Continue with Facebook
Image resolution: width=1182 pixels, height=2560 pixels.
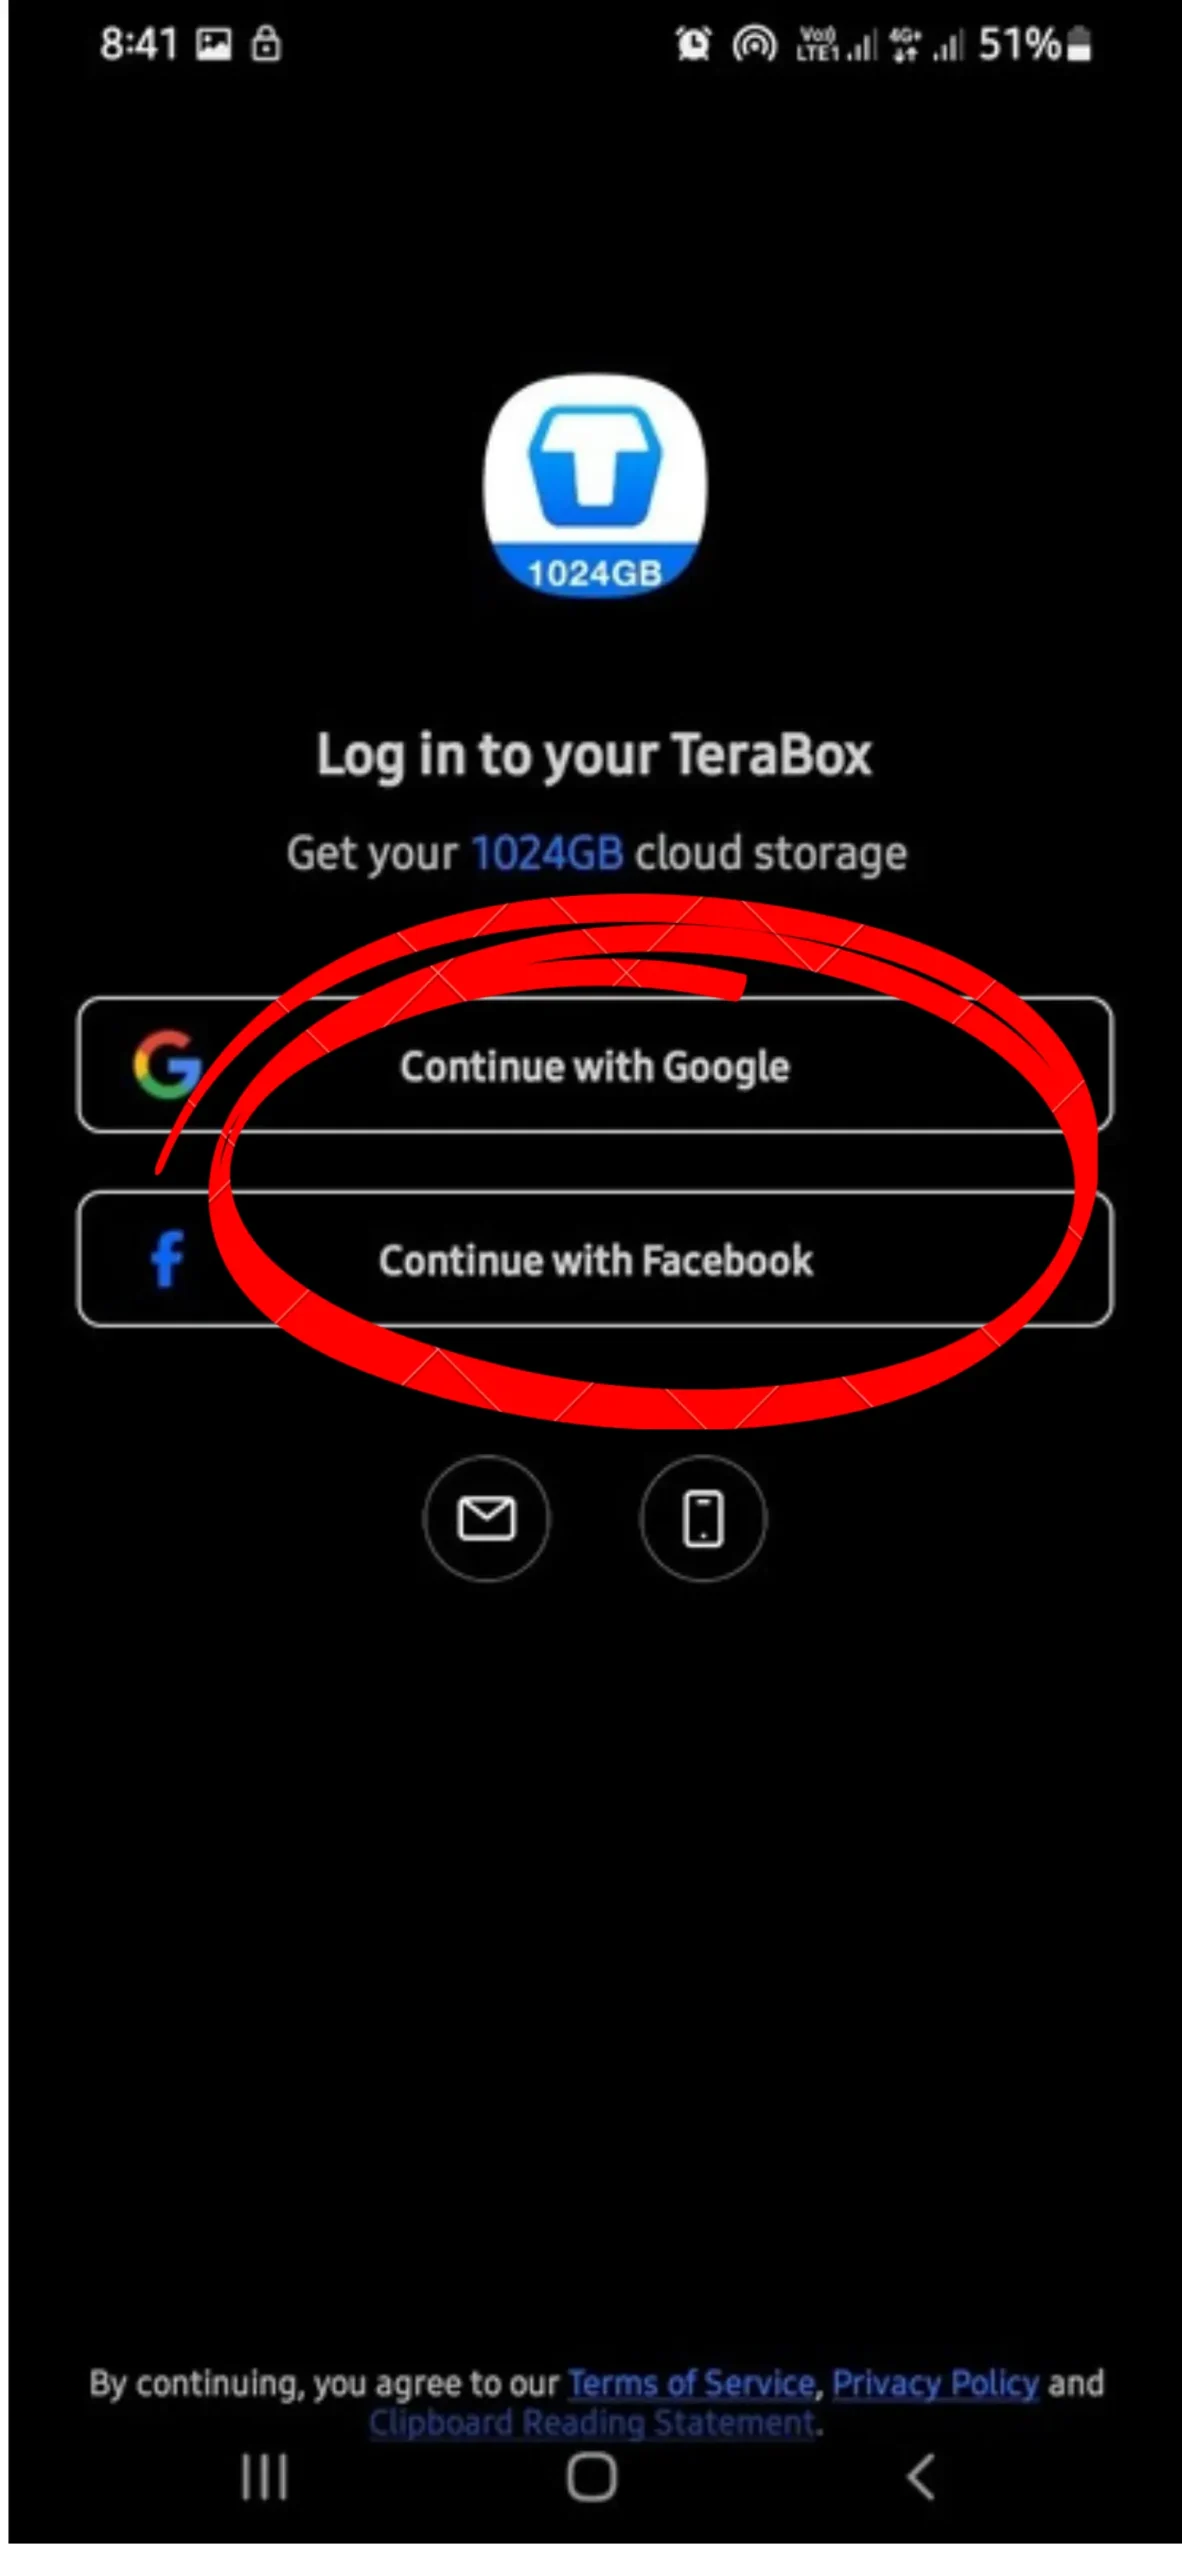click(594, 1259)
